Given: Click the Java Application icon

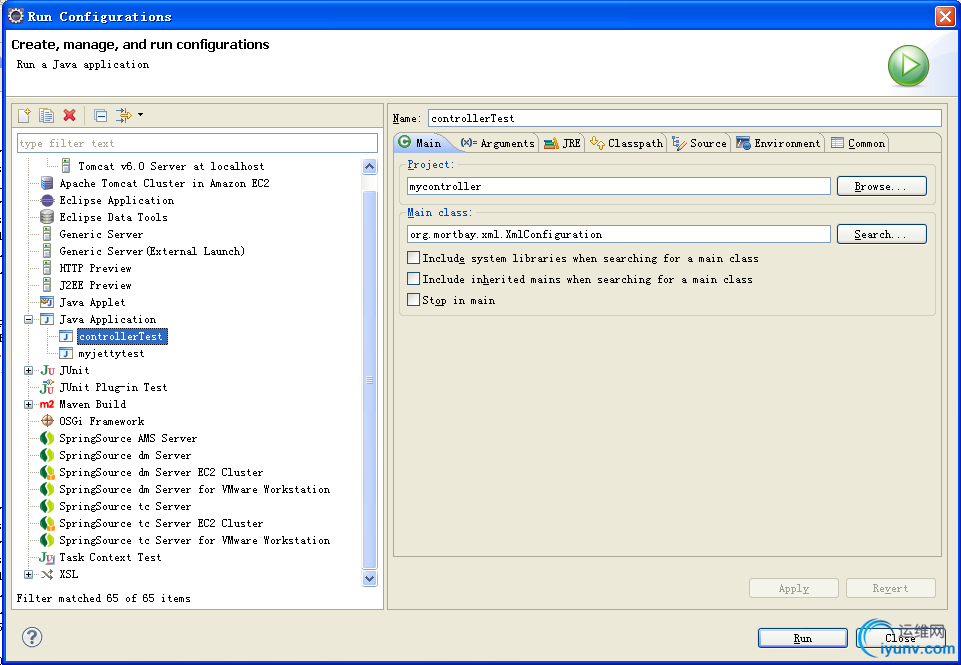Looking at the screenshot, I should 47,319.
